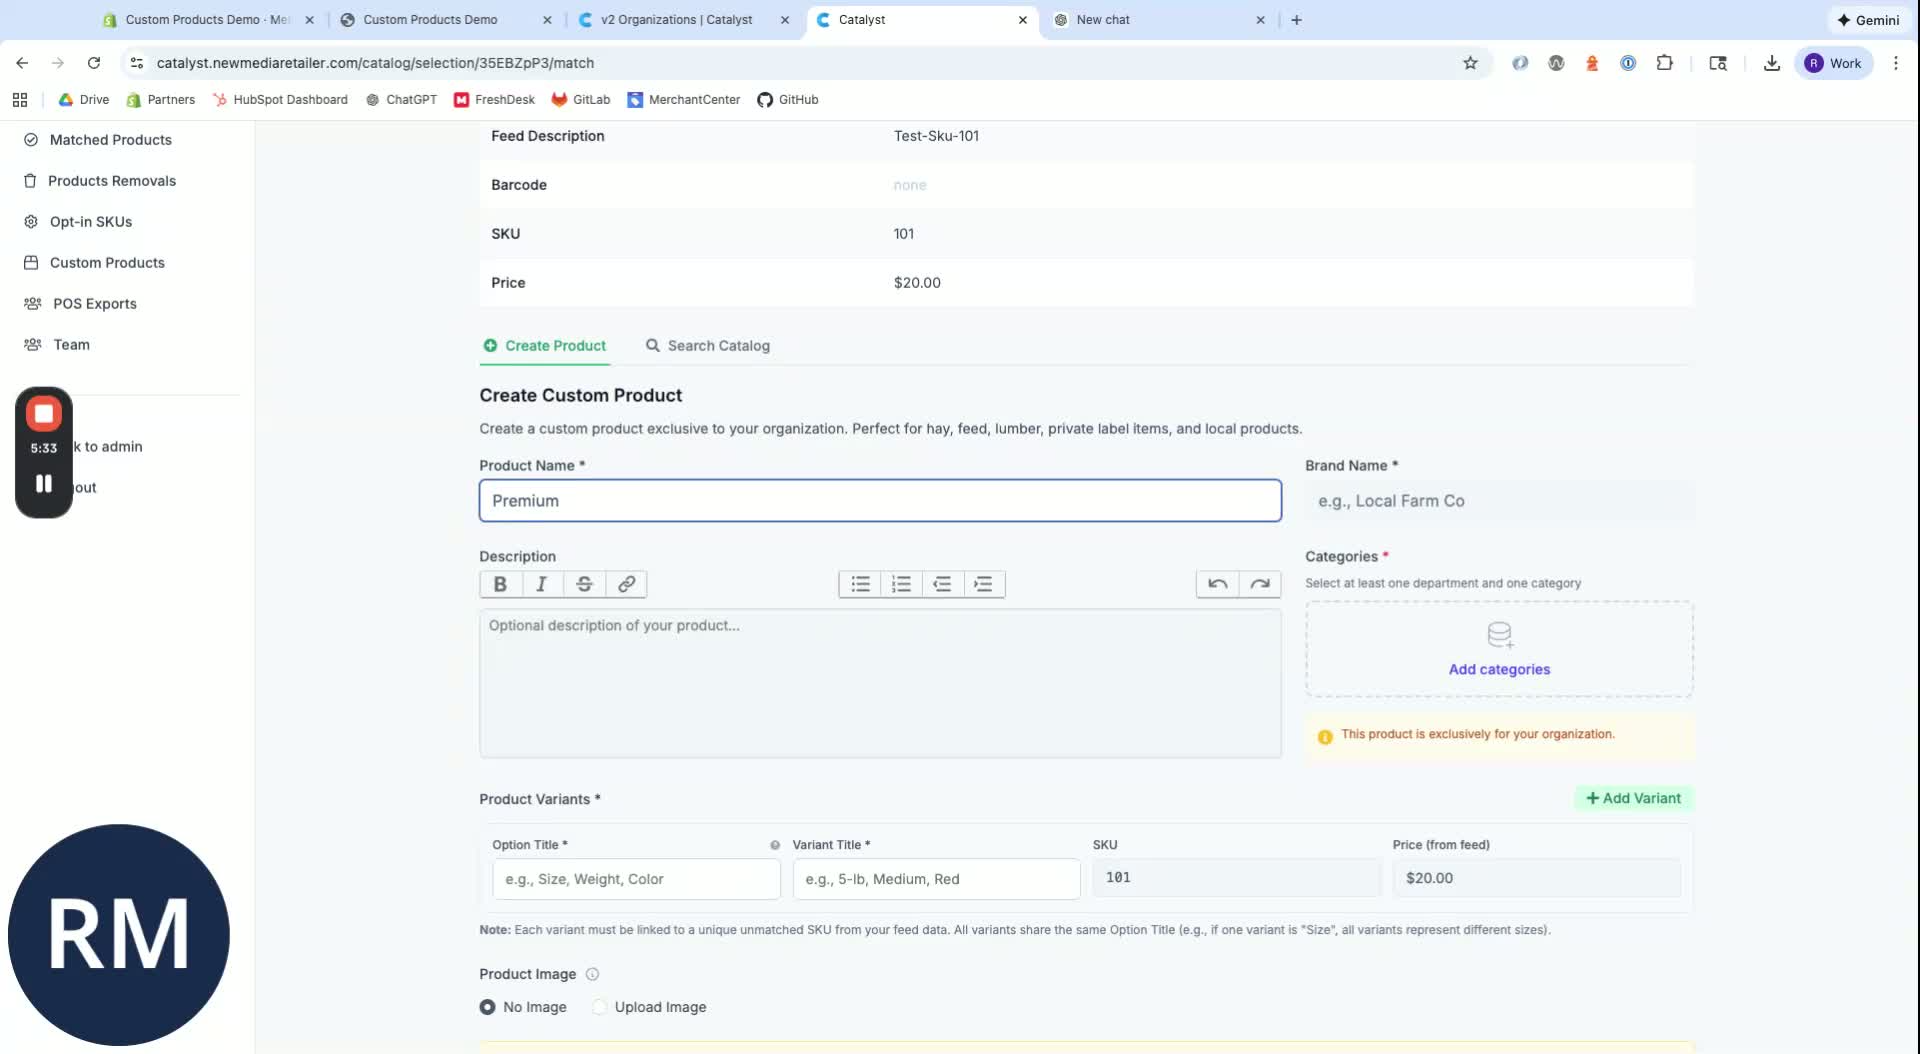Image resolution: width=1920 pixels, height=1054 pixels.
Task: Click the Option Title help icon
Action: (775, 845)
